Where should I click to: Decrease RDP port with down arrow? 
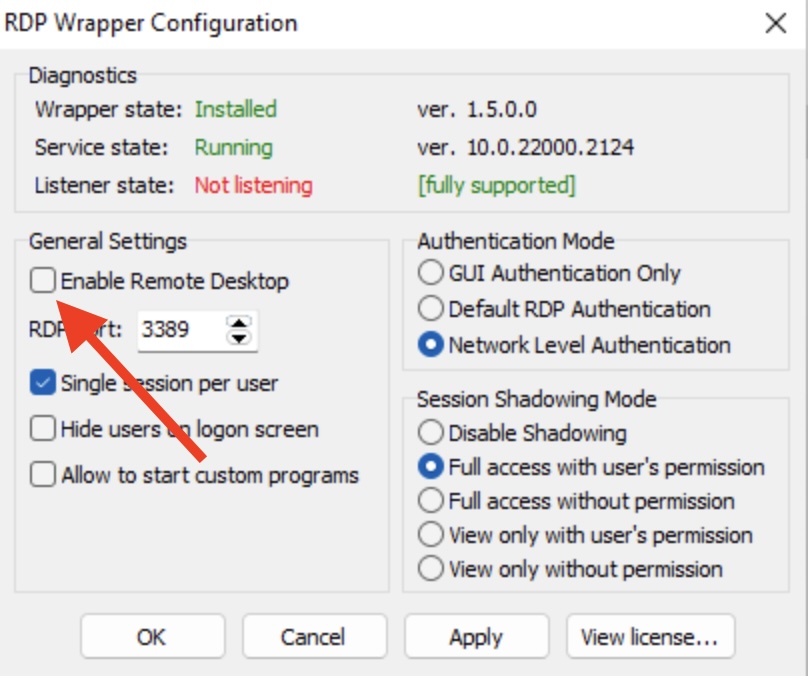click(x=239, y=338)
